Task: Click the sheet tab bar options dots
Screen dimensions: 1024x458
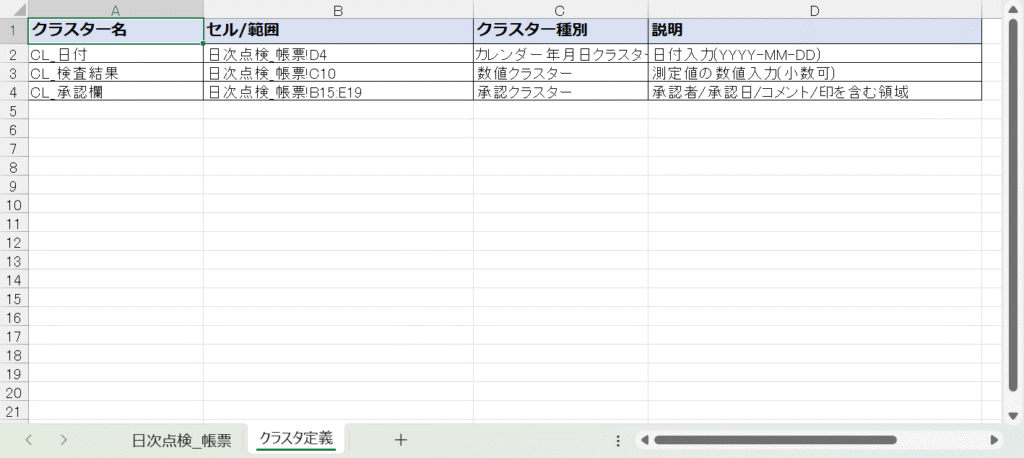Action: (618, 440)
